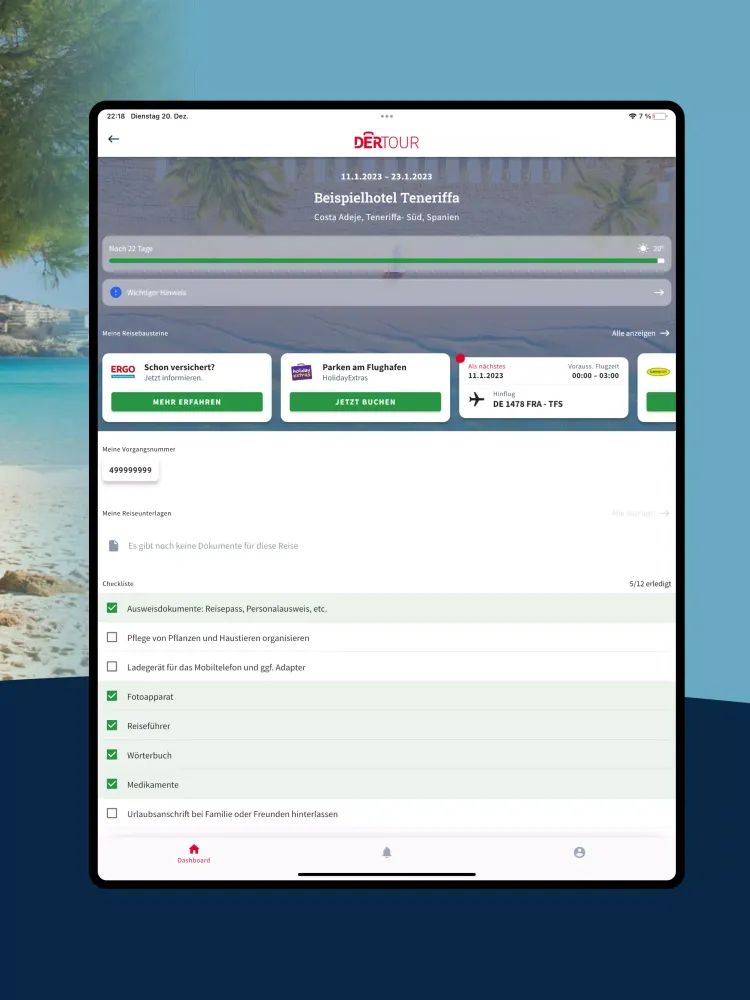Expand Wichtiger Hinweis with arrow
This screenshot has width=750, height=1000.
659,293
